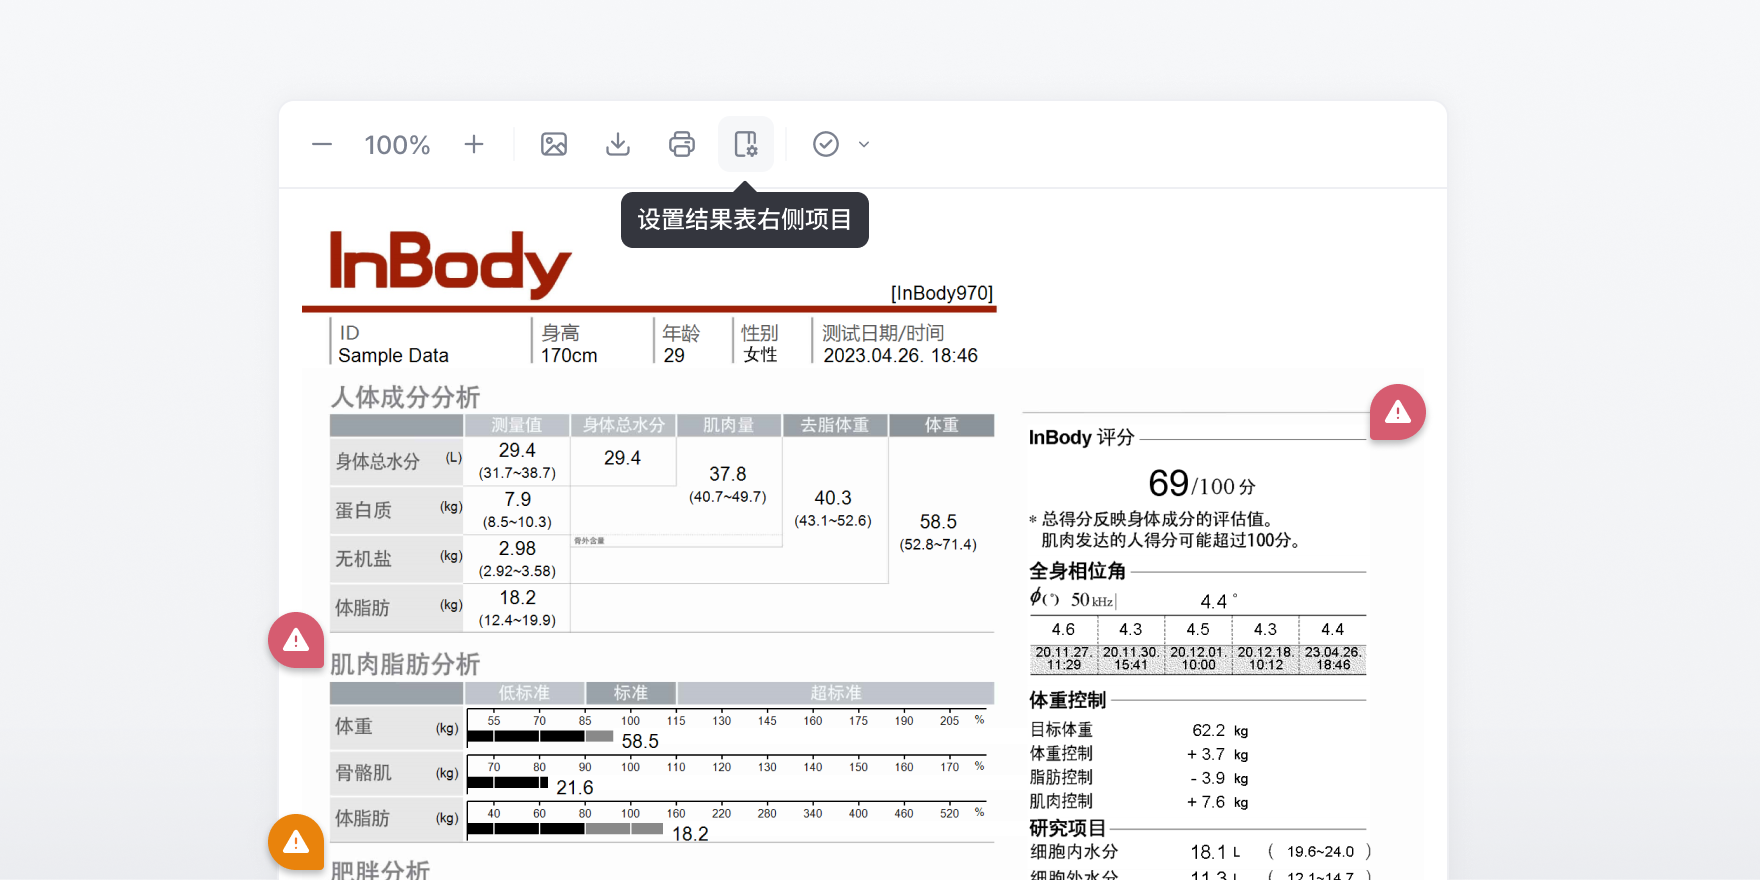Click the 肌肉脂肪分析 section heading

point(405,664)
